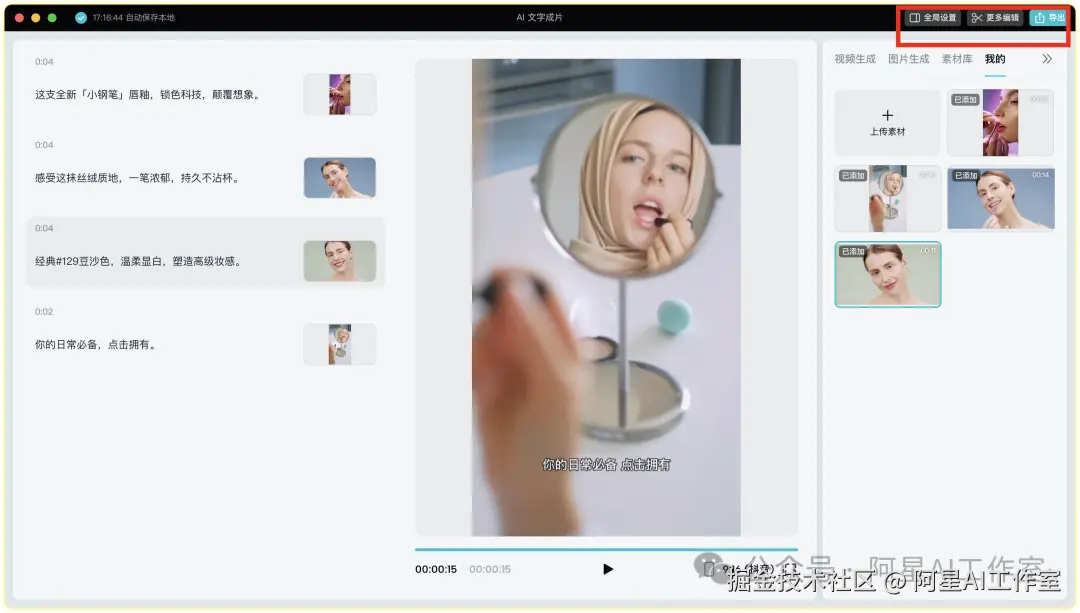The height and width of the screenshot is (613, 1080).
Task: Click the share arrow icon in 导出
Action: coord(1039,18)
